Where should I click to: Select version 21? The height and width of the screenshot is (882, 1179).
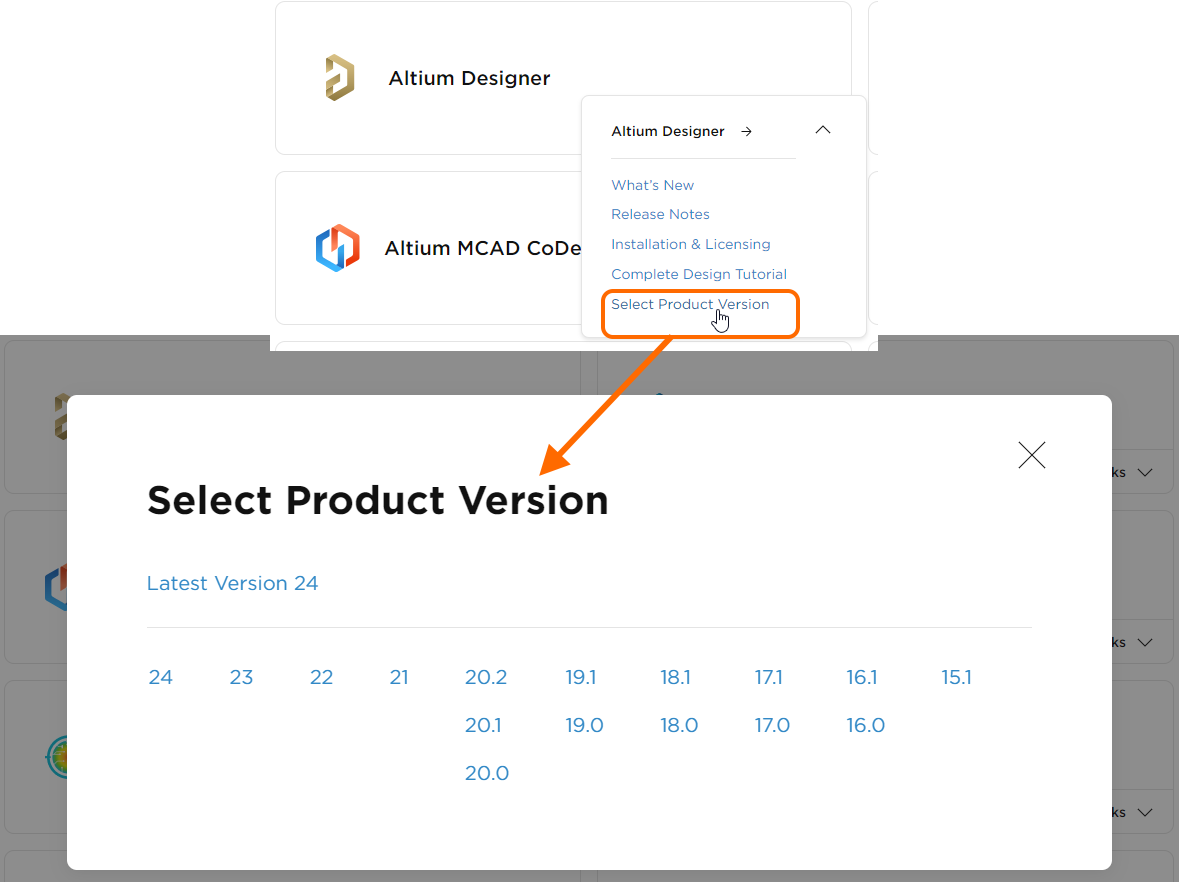tap(399, 677)
